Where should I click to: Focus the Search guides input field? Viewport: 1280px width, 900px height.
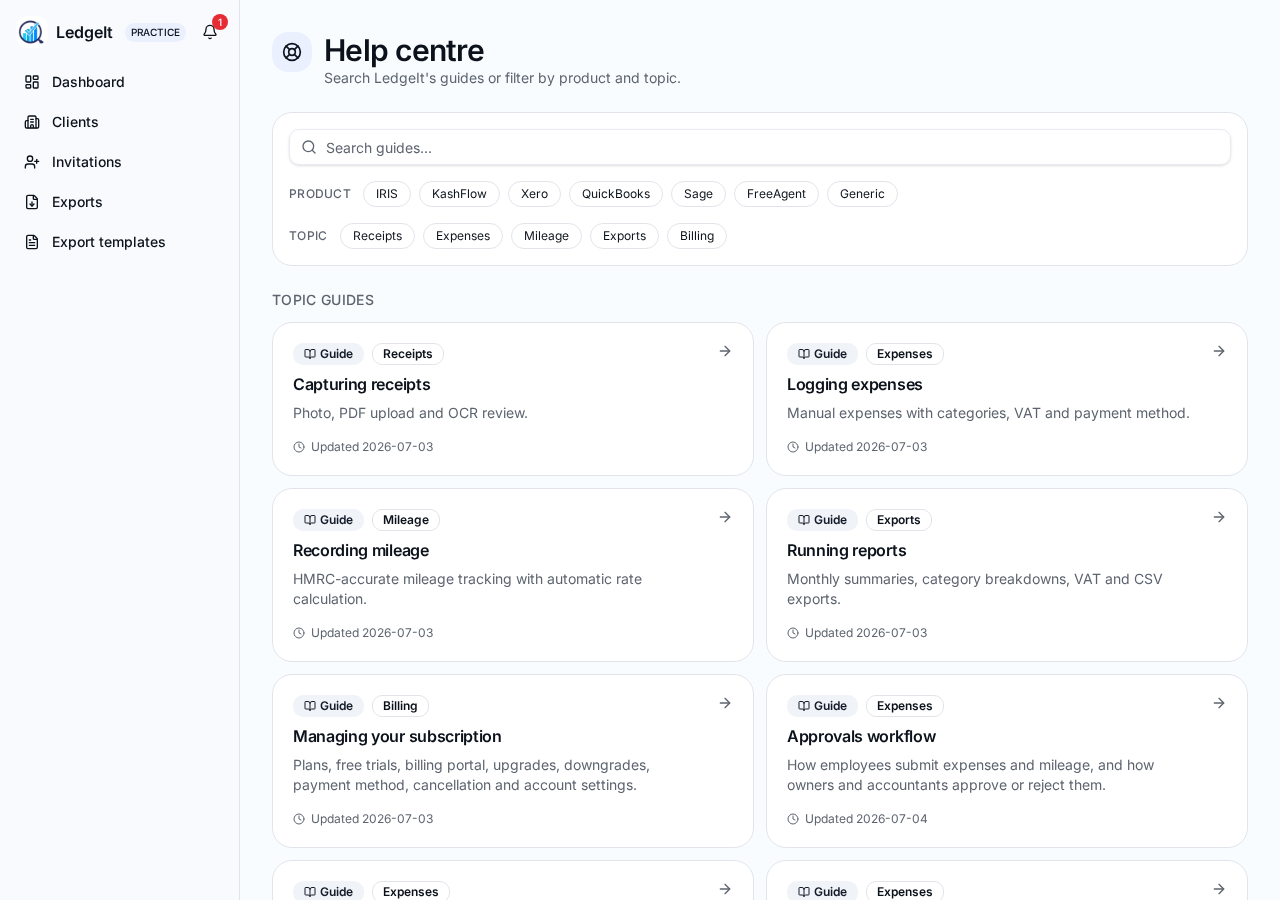[x=760, y=147]
